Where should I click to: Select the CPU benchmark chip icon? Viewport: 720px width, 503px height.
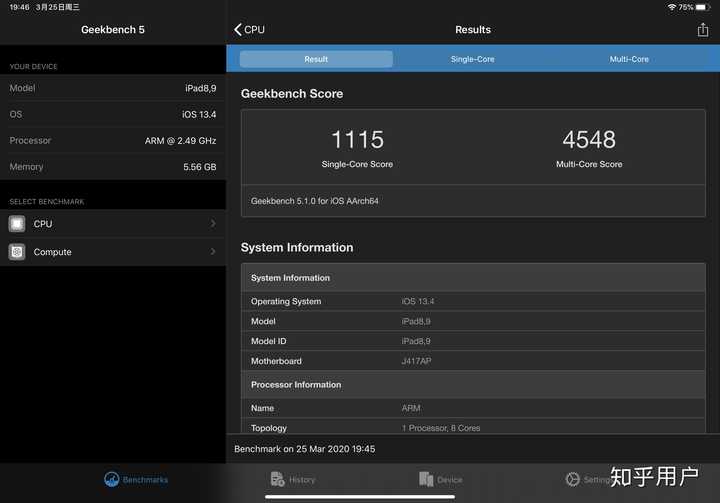17,224
